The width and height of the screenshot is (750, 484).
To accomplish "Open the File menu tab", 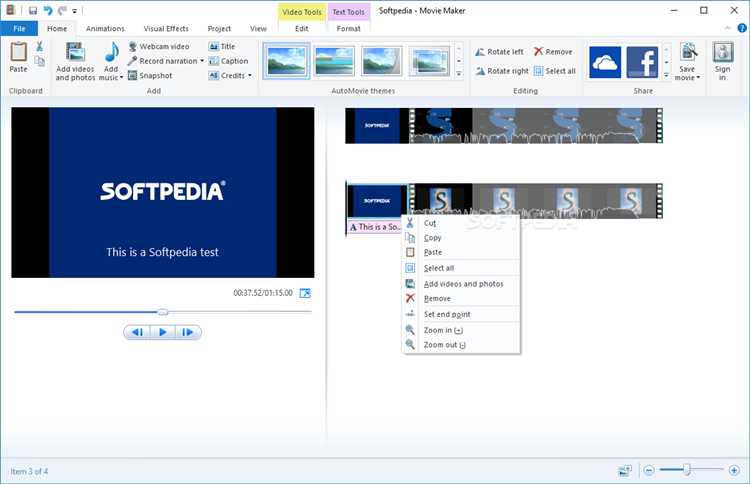I will pos(19,29).
